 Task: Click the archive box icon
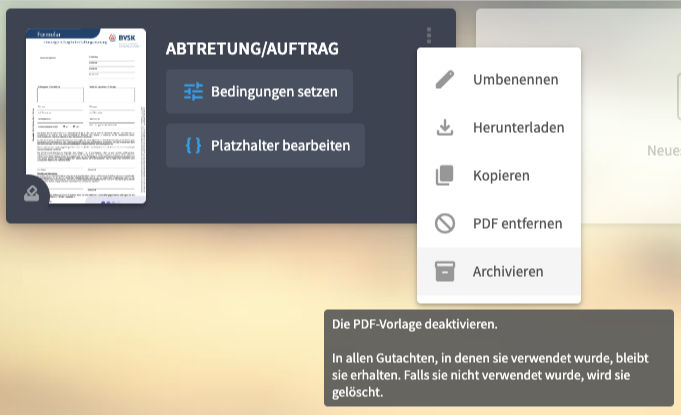(x=445, y=271)
